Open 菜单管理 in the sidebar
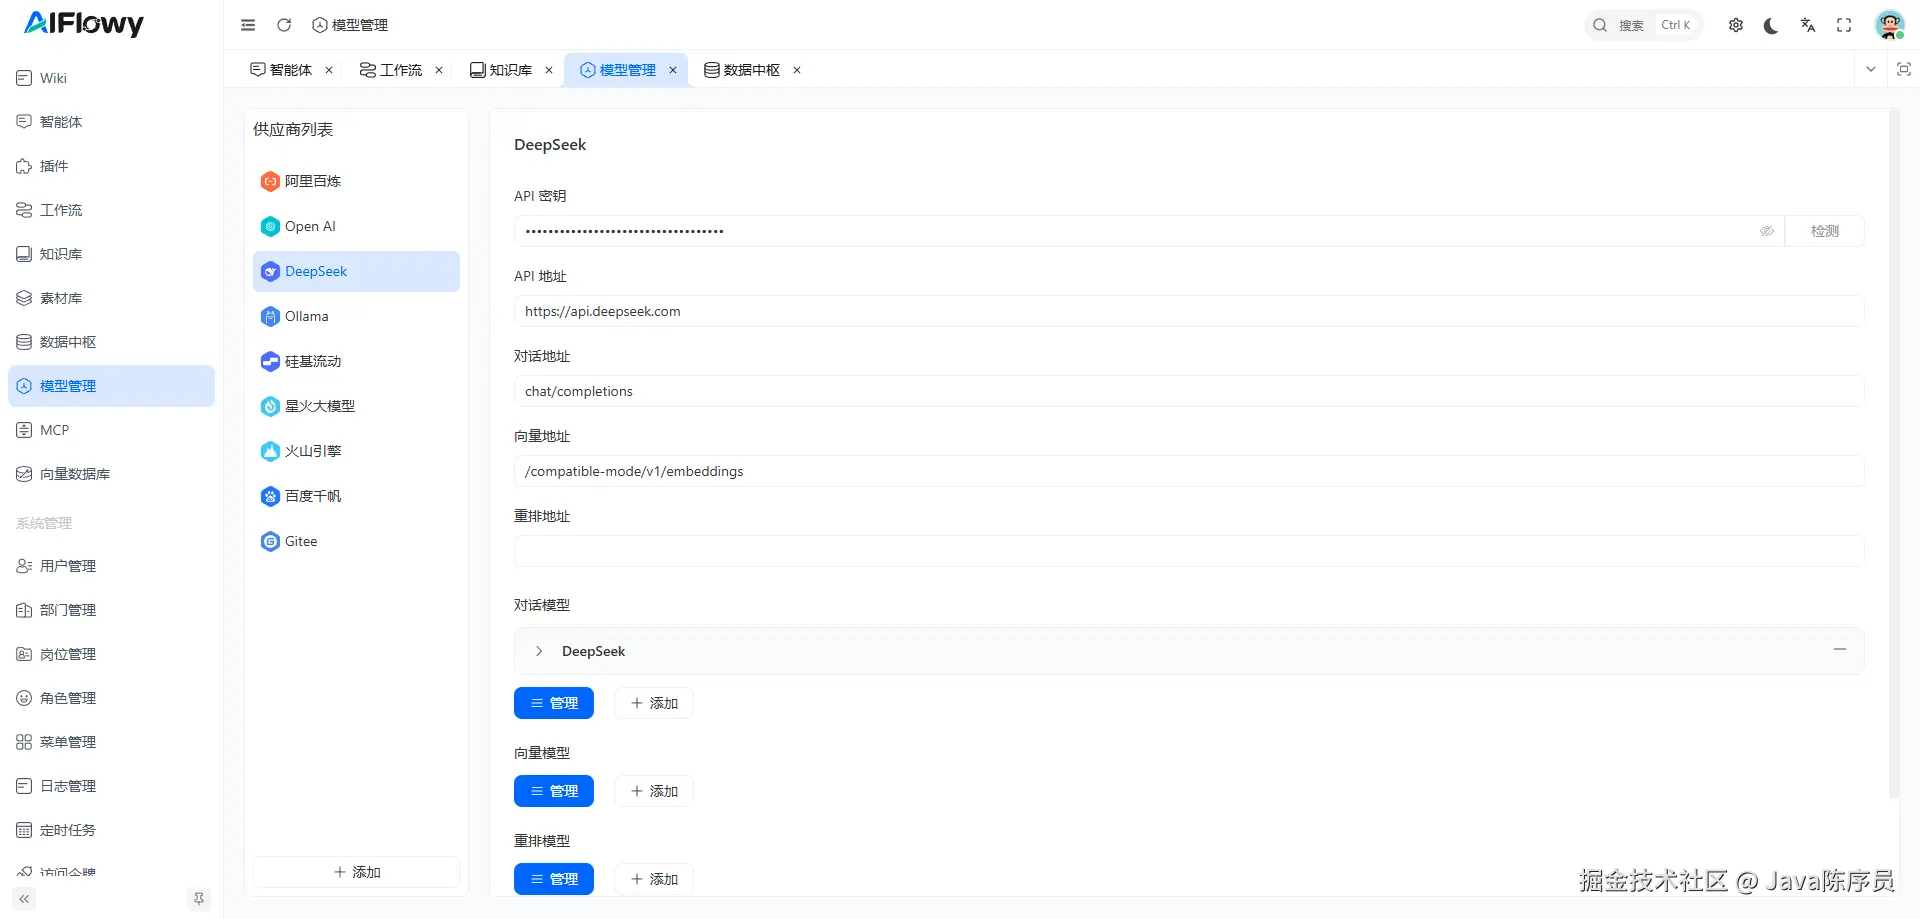The width and height of the screenshot is (1920, 919). [x=111, y=742]
